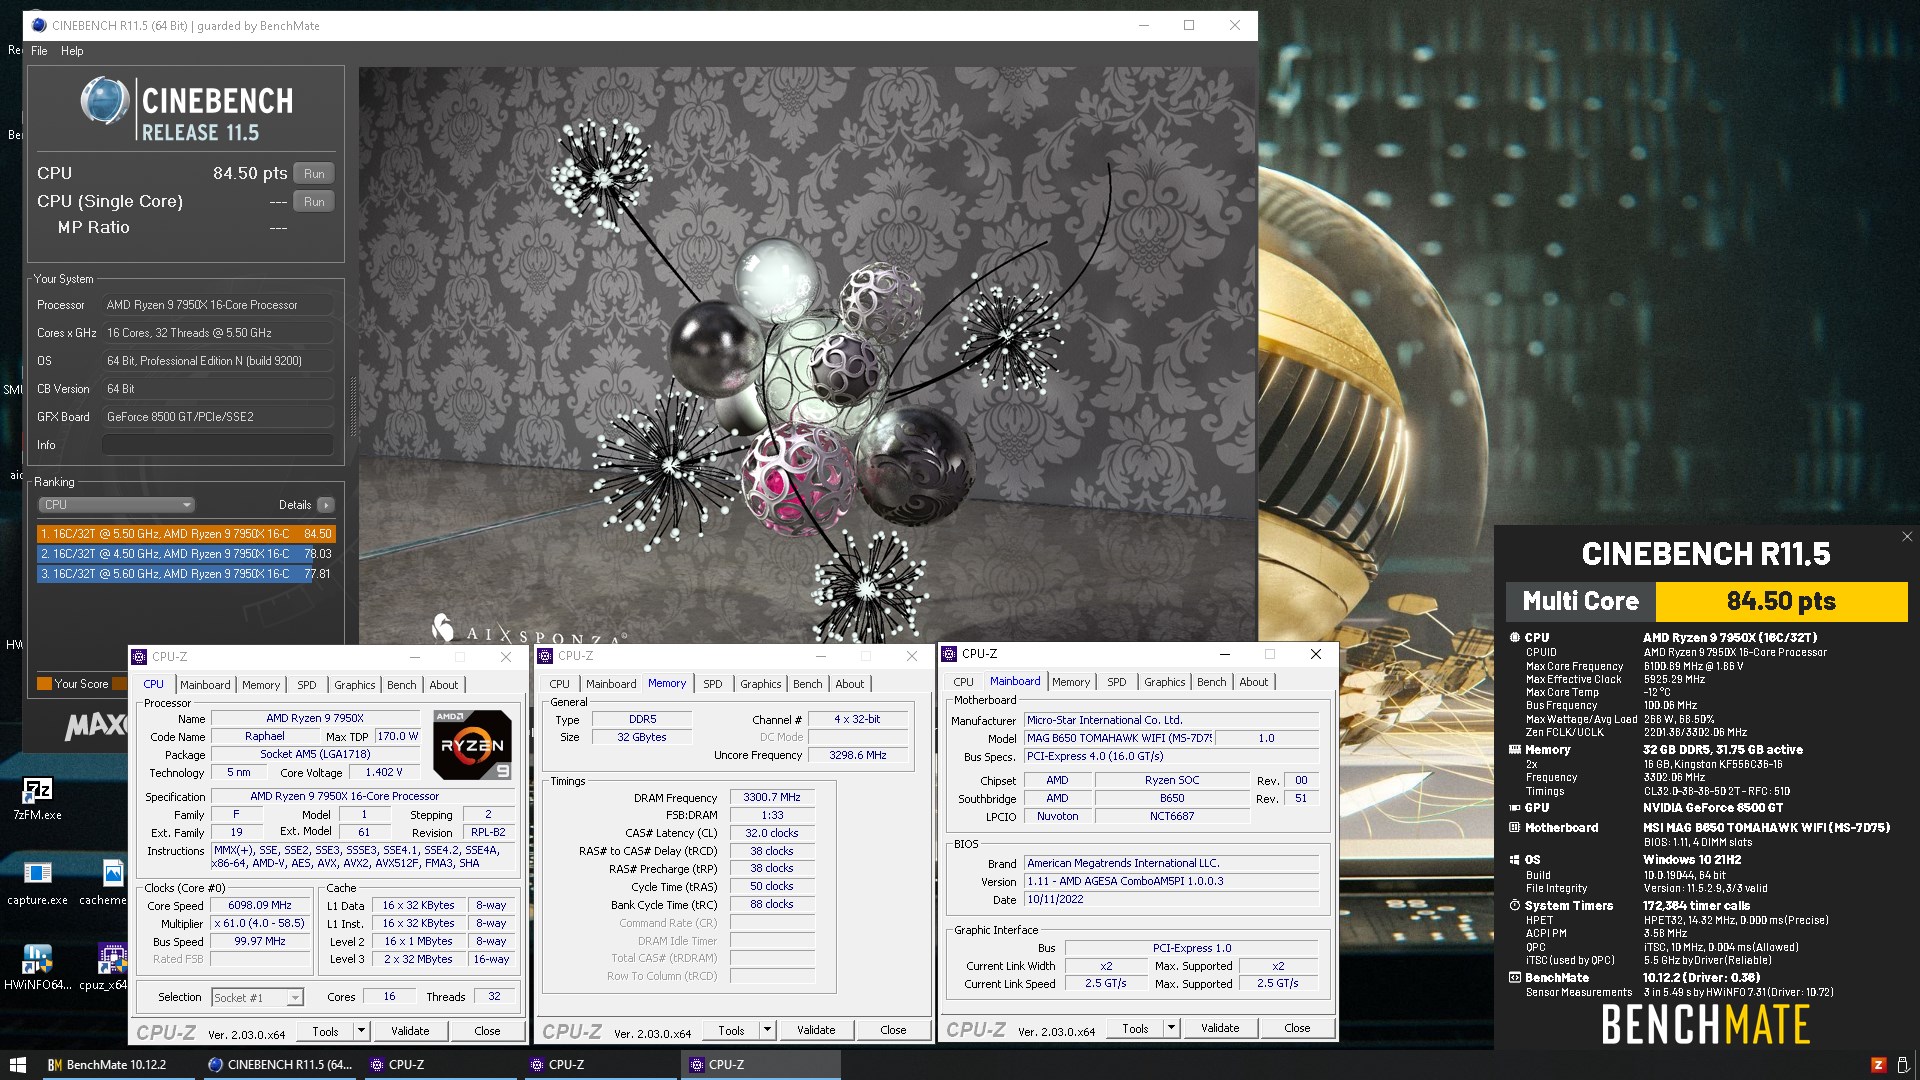Click the Multiplier value x 61.0
The height and width of the screenshot is (1080, 1920).
point(260,923)
